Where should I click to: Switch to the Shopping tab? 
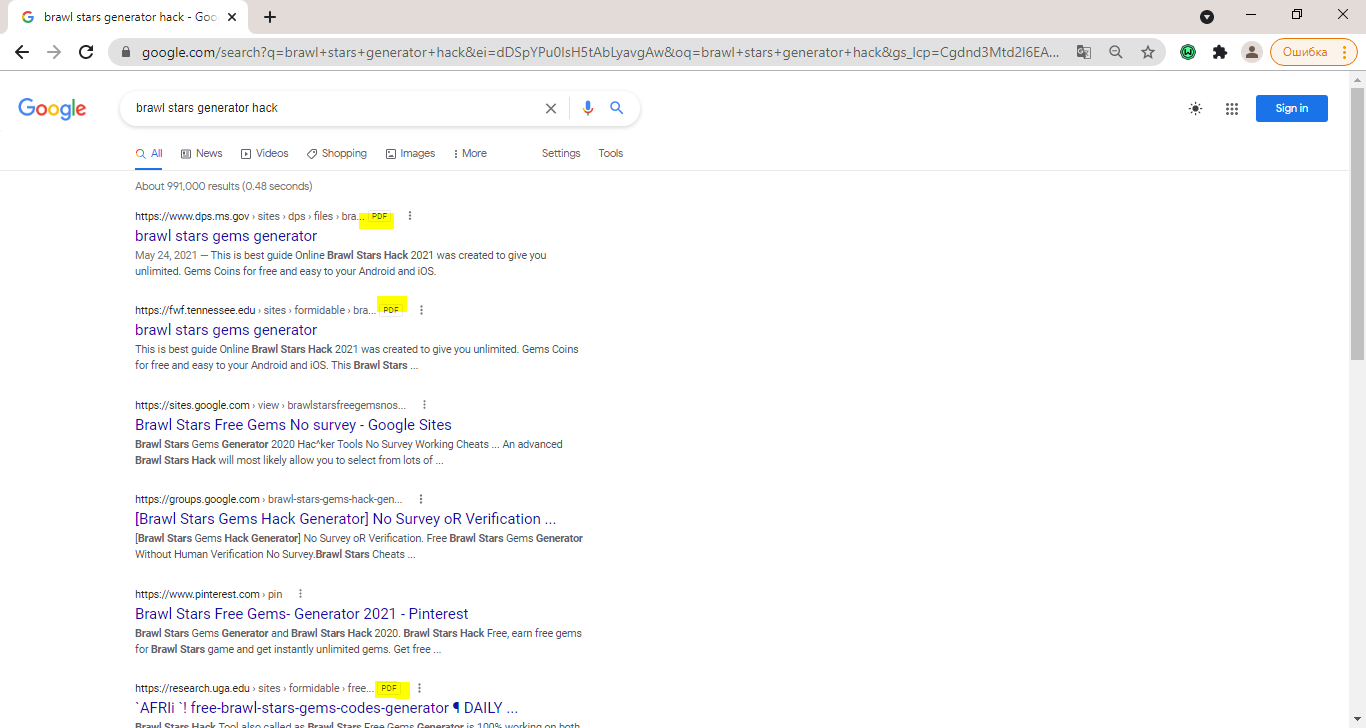pyautogui.click(x=337, y=153)
